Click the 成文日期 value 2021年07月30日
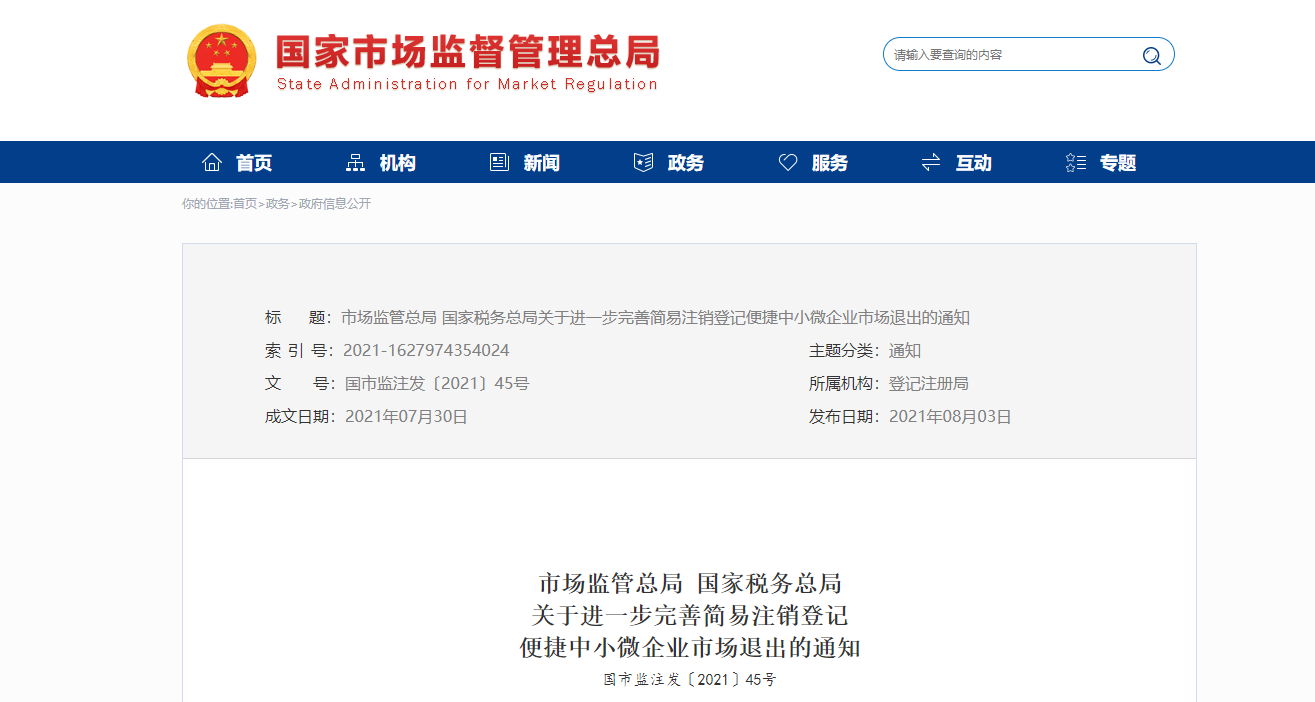The width and height of the screenshot is (1315, 702). [406, 417]
